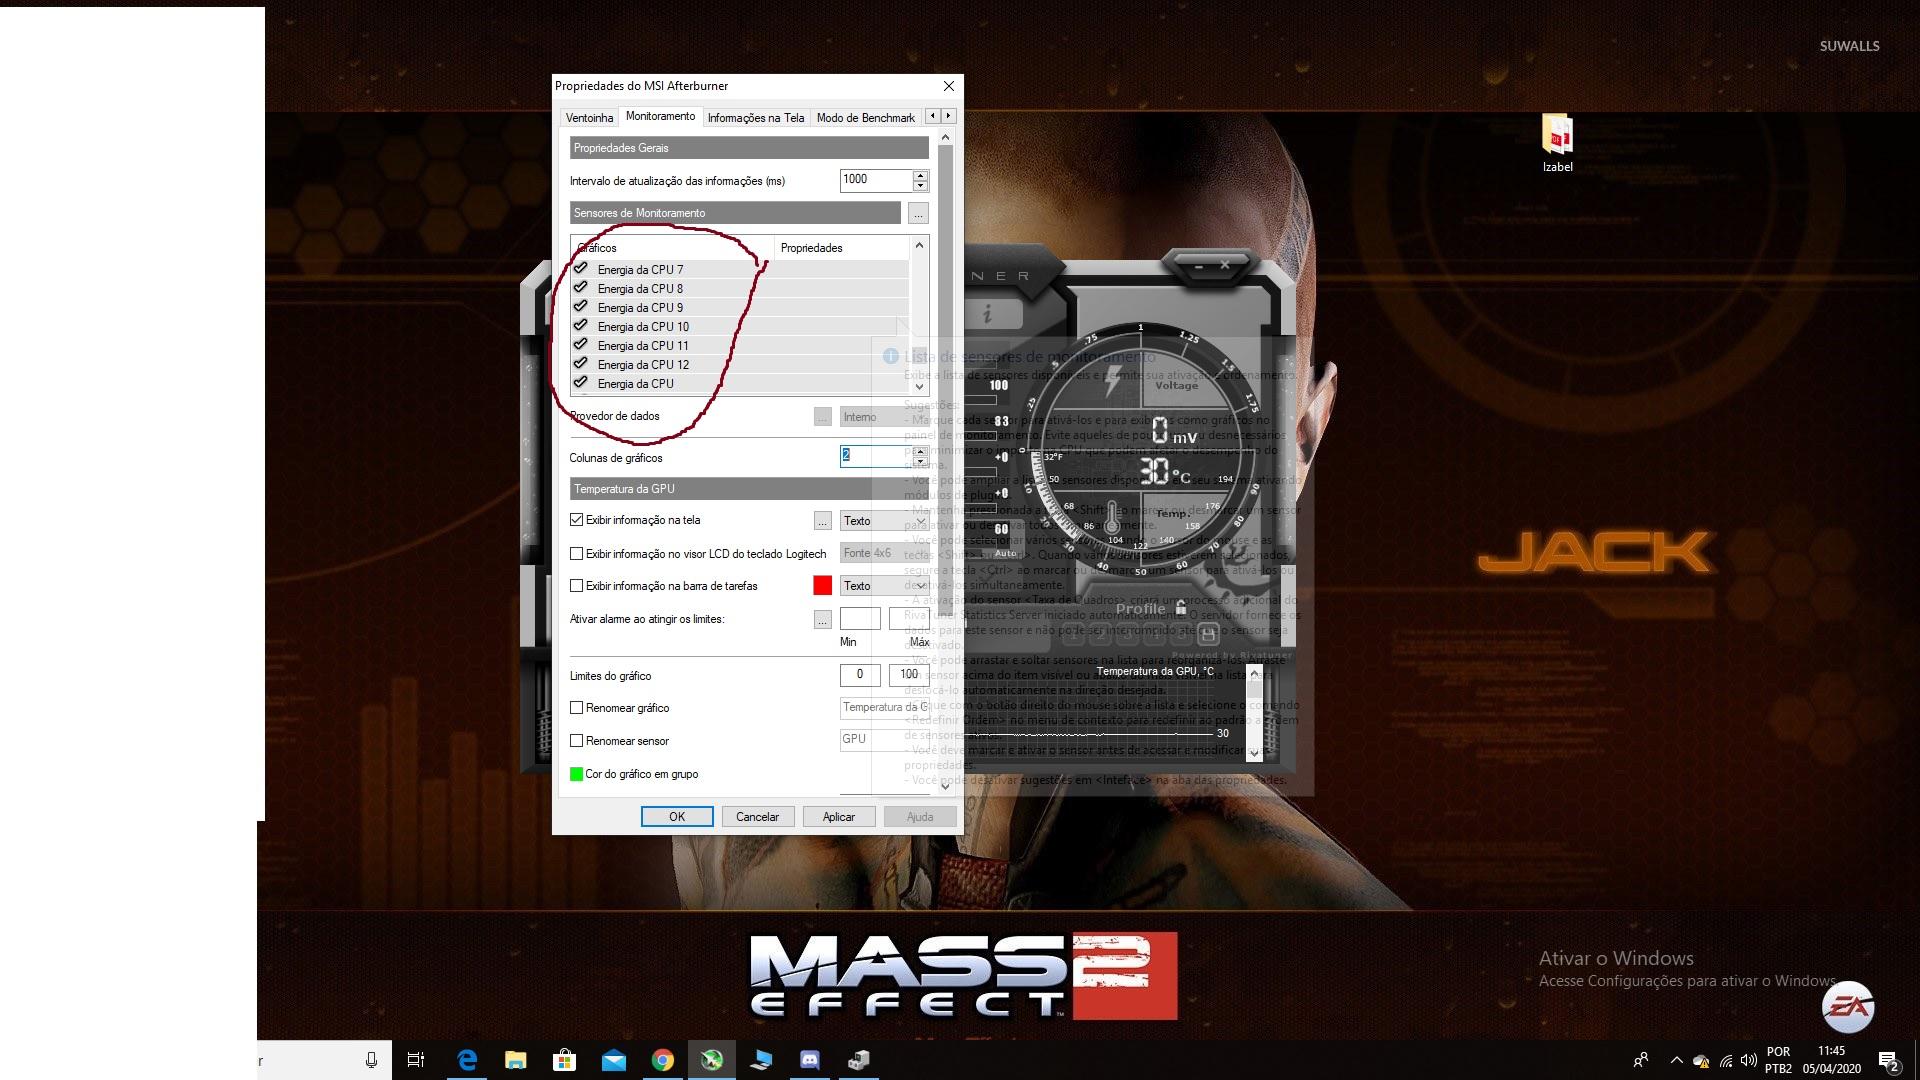The image size is (1920, 1080).
Task: Click Afterburner profile lock icon
Action: (1181, 607)
